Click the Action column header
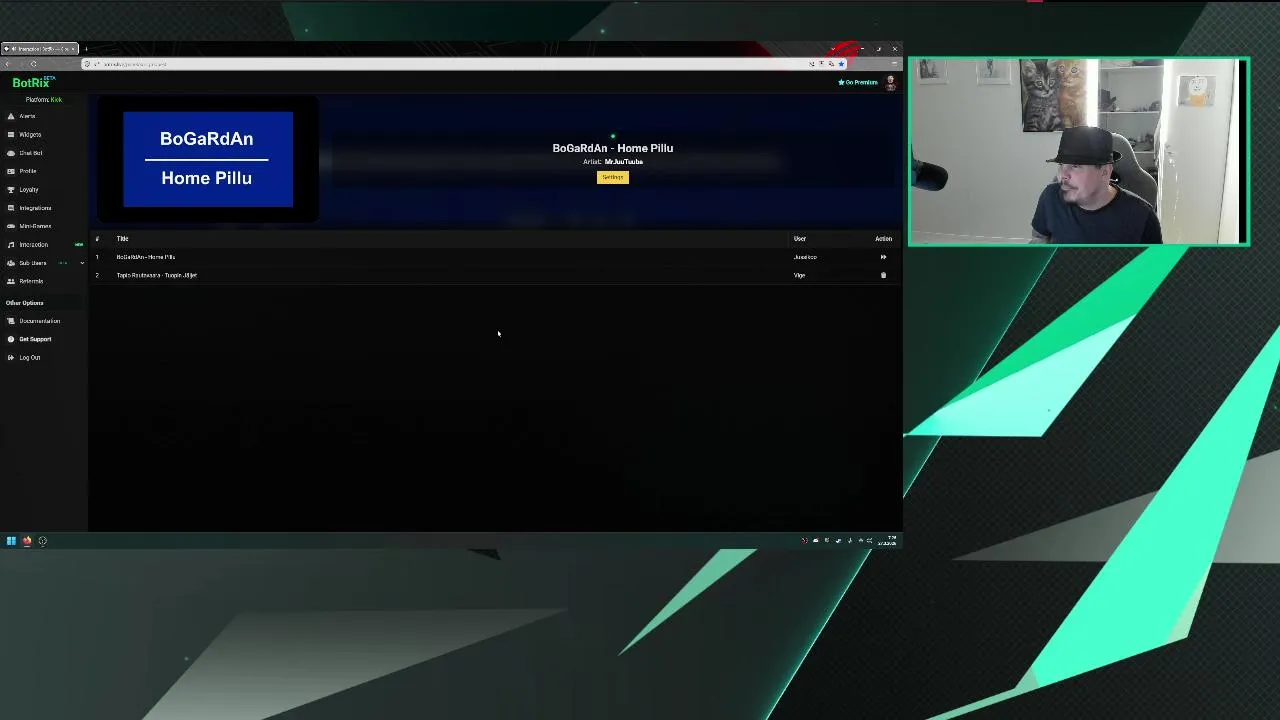This screenshot has width=1280, height=720. click(883, 239)
